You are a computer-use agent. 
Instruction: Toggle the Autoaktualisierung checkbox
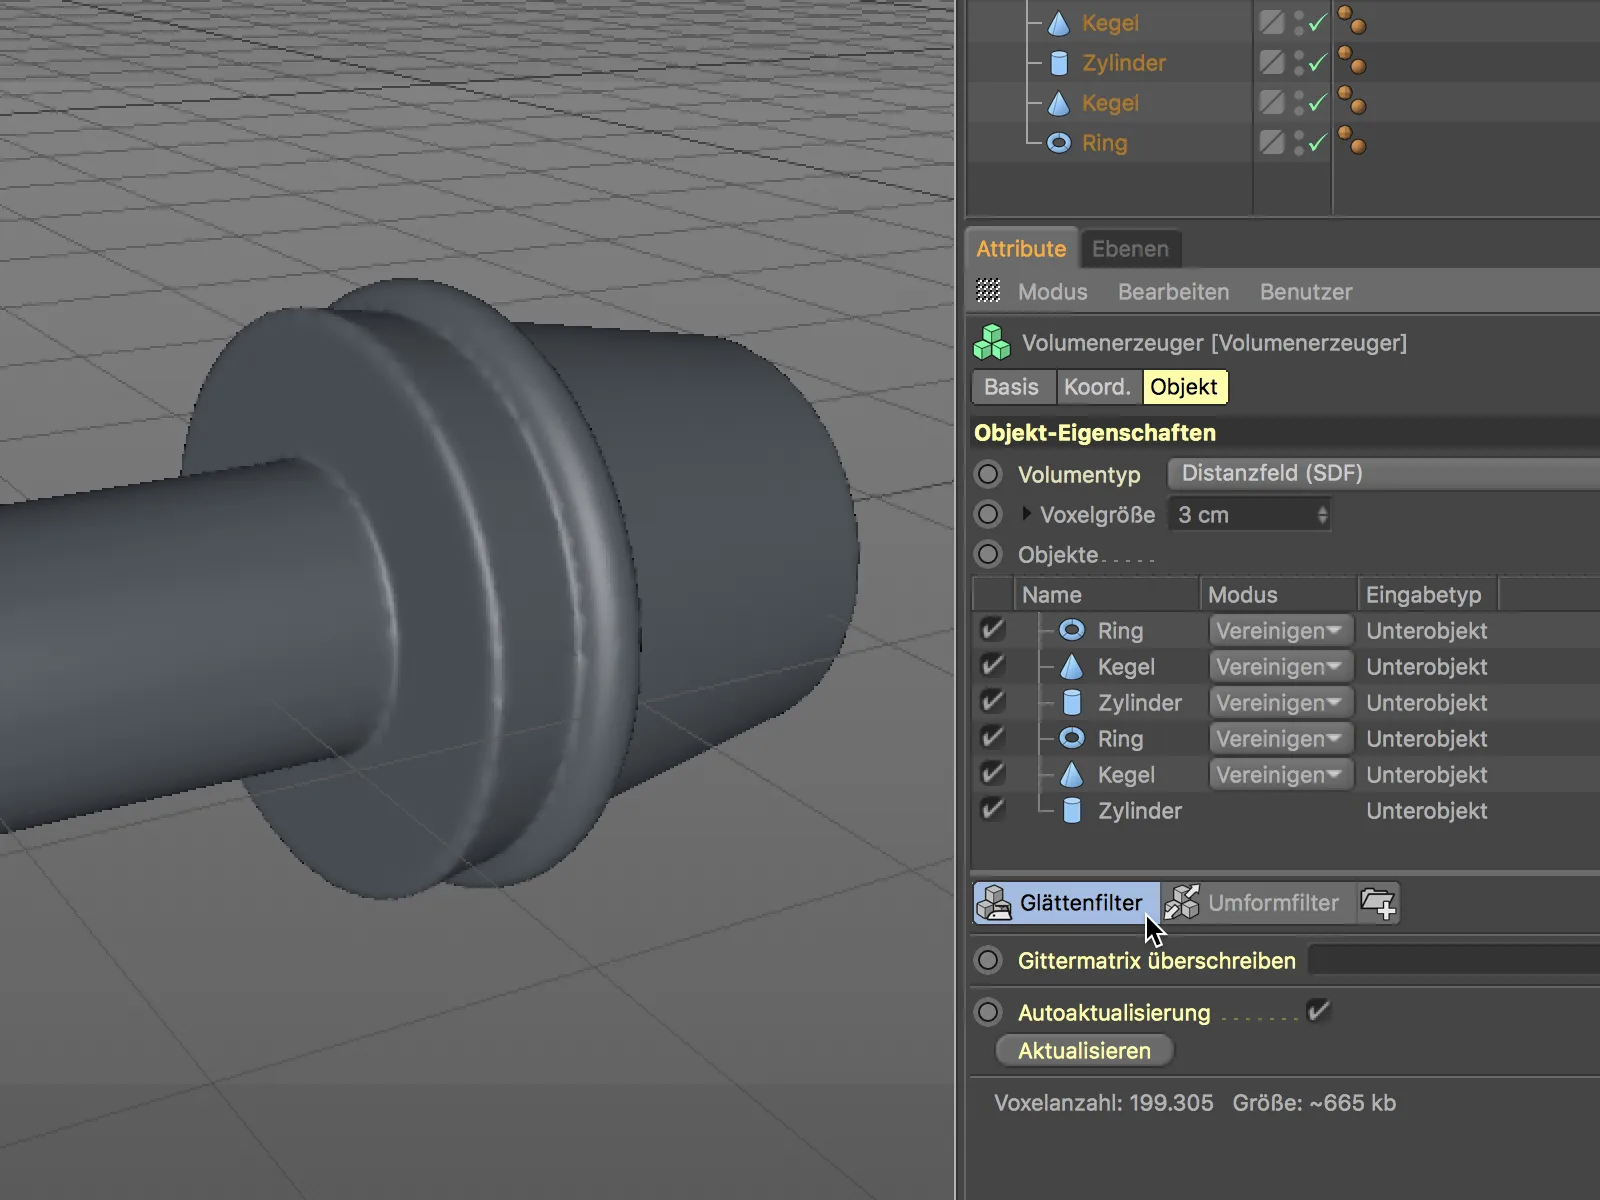pyautogui.click(x=1319, y=1011)
